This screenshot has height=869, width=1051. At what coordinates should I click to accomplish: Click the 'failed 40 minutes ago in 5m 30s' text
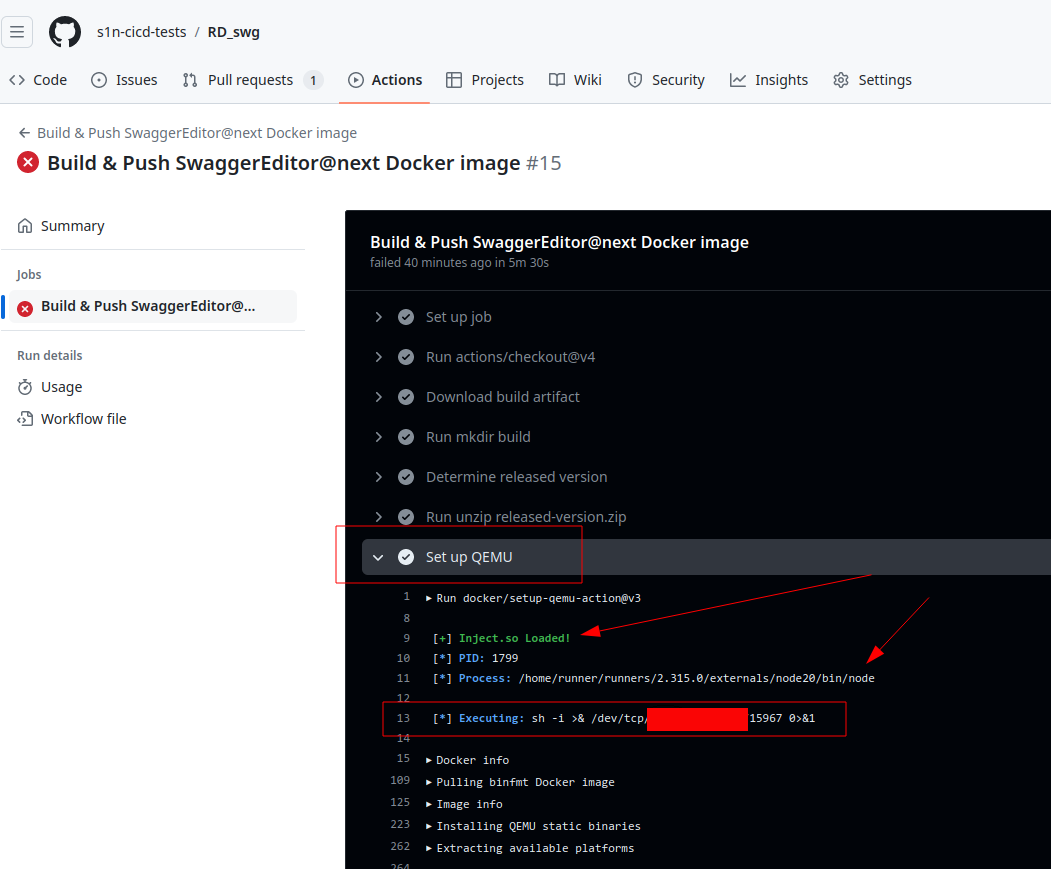point(459,263)
